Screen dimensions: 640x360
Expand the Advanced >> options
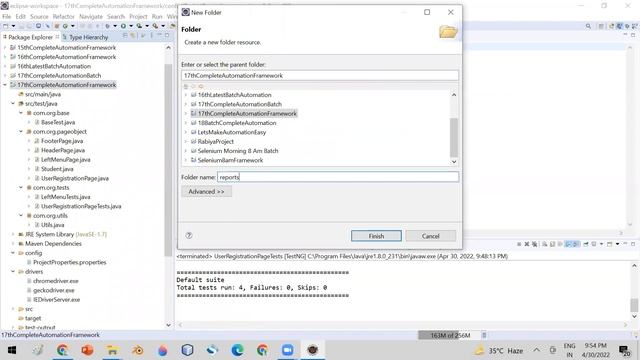(206, 191)
